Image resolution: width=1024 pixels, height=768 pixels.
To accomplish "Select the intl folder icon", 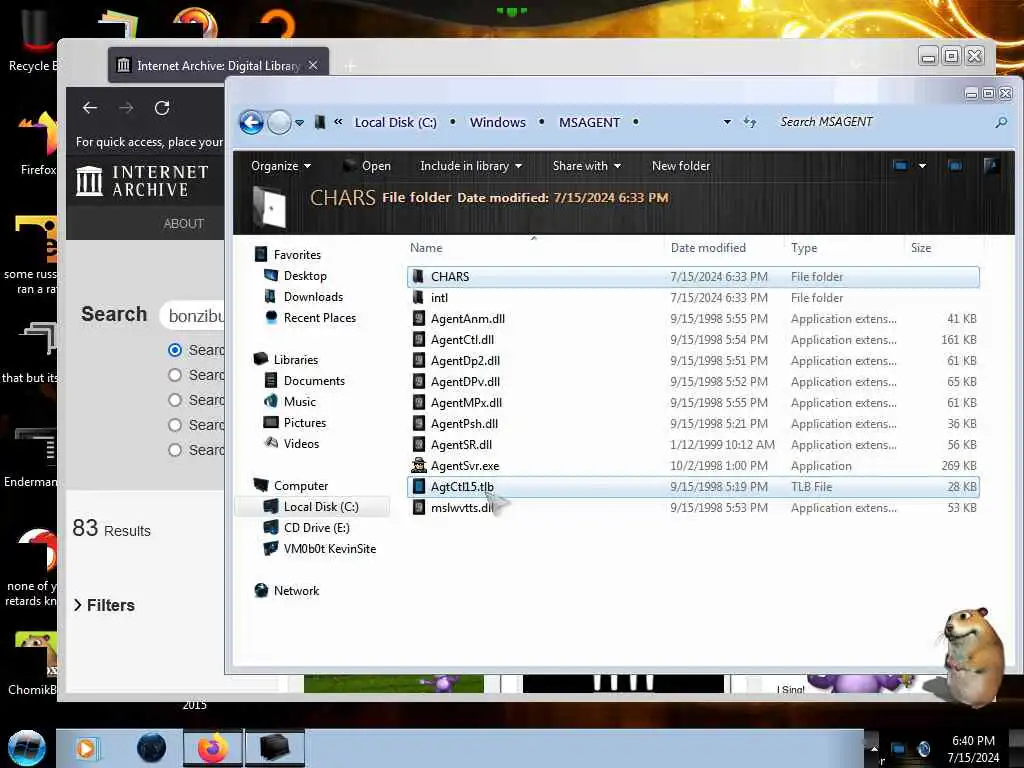I will (x=418, y=298).
